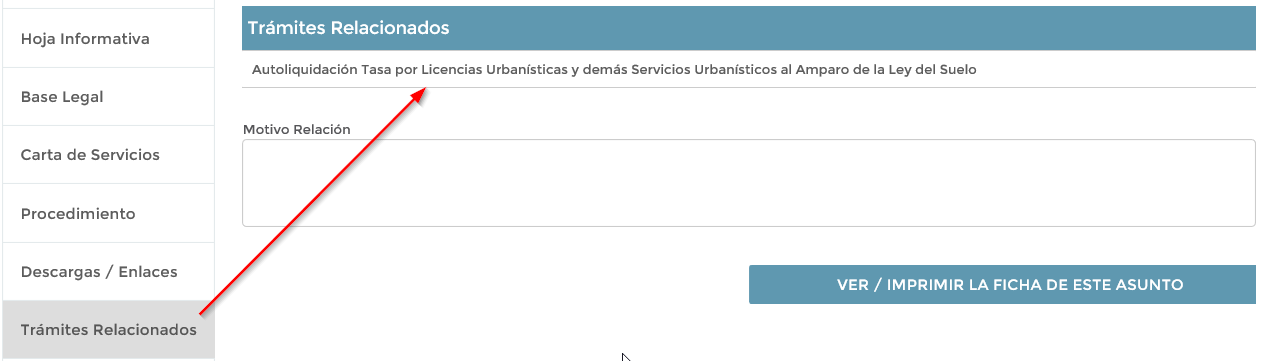1277x361 pixels.
Task: Click the red arrow's tail end
Action: (x=203, y=311)
